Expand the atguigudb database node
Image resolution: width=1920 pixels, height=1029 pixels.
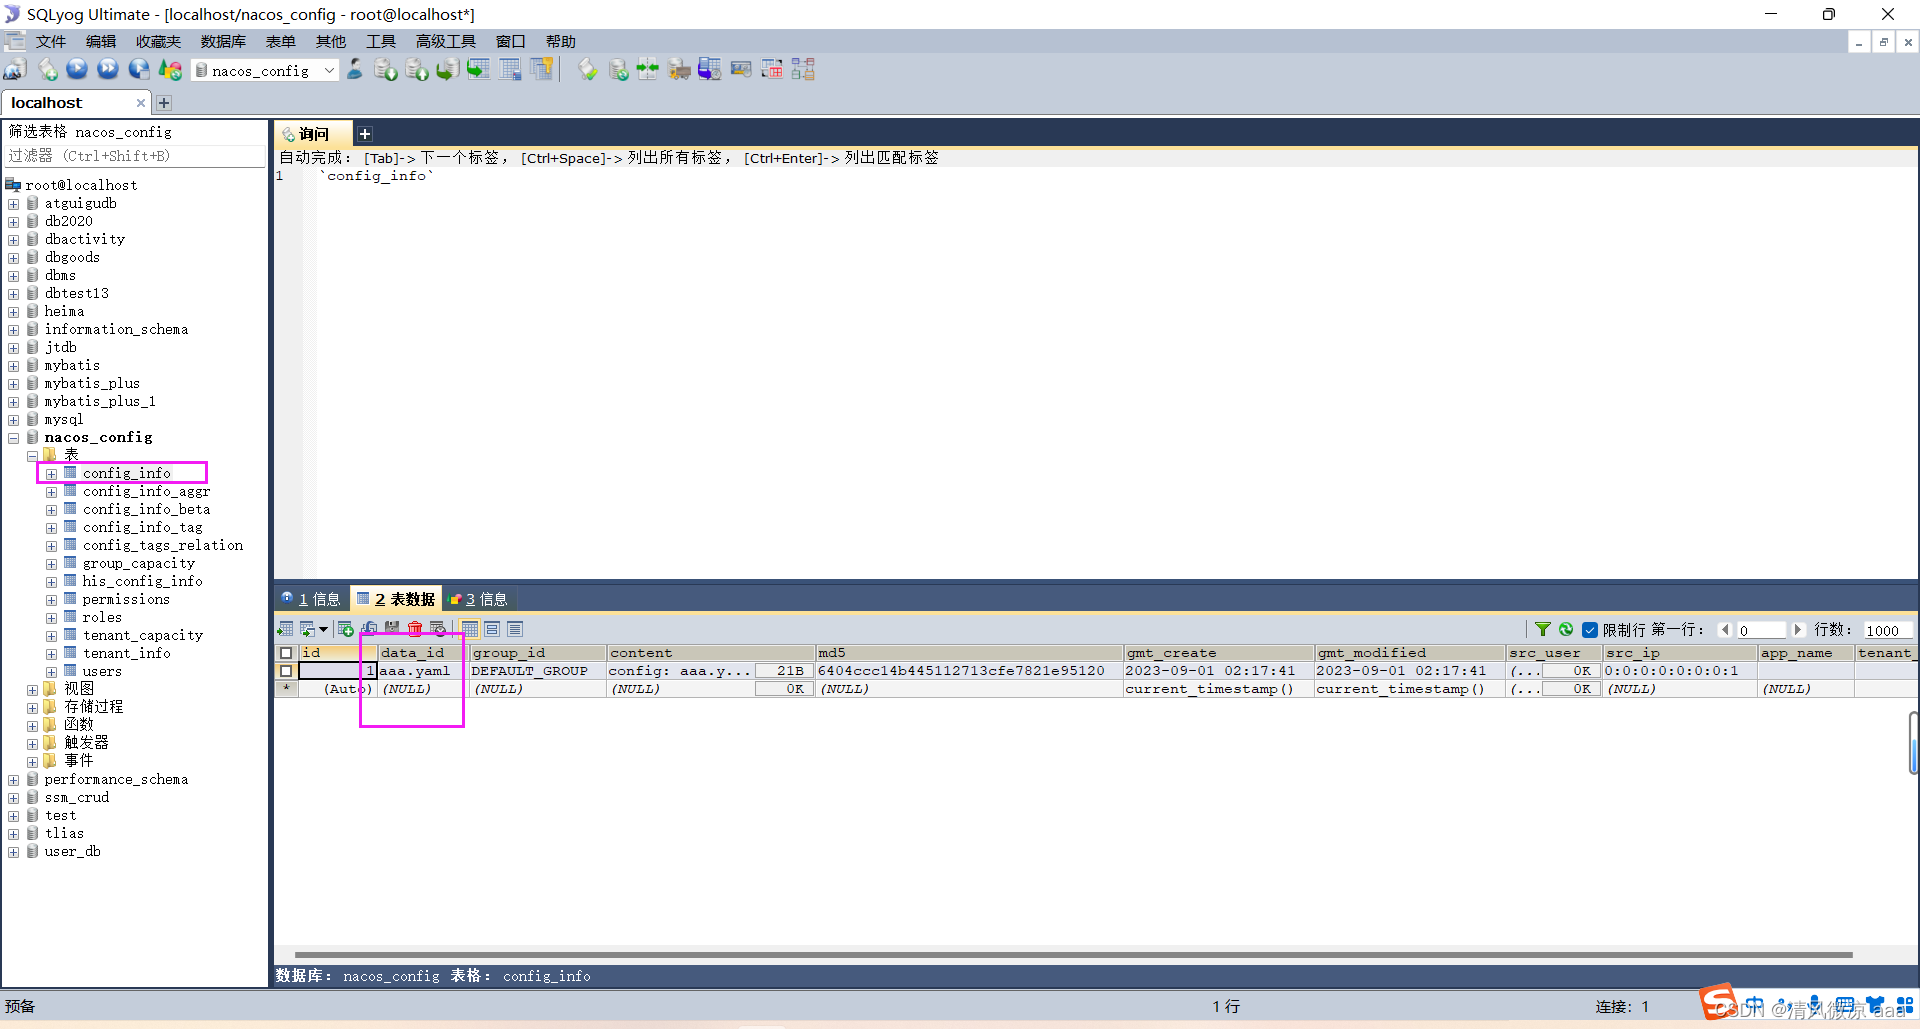[x=14, y=204]
